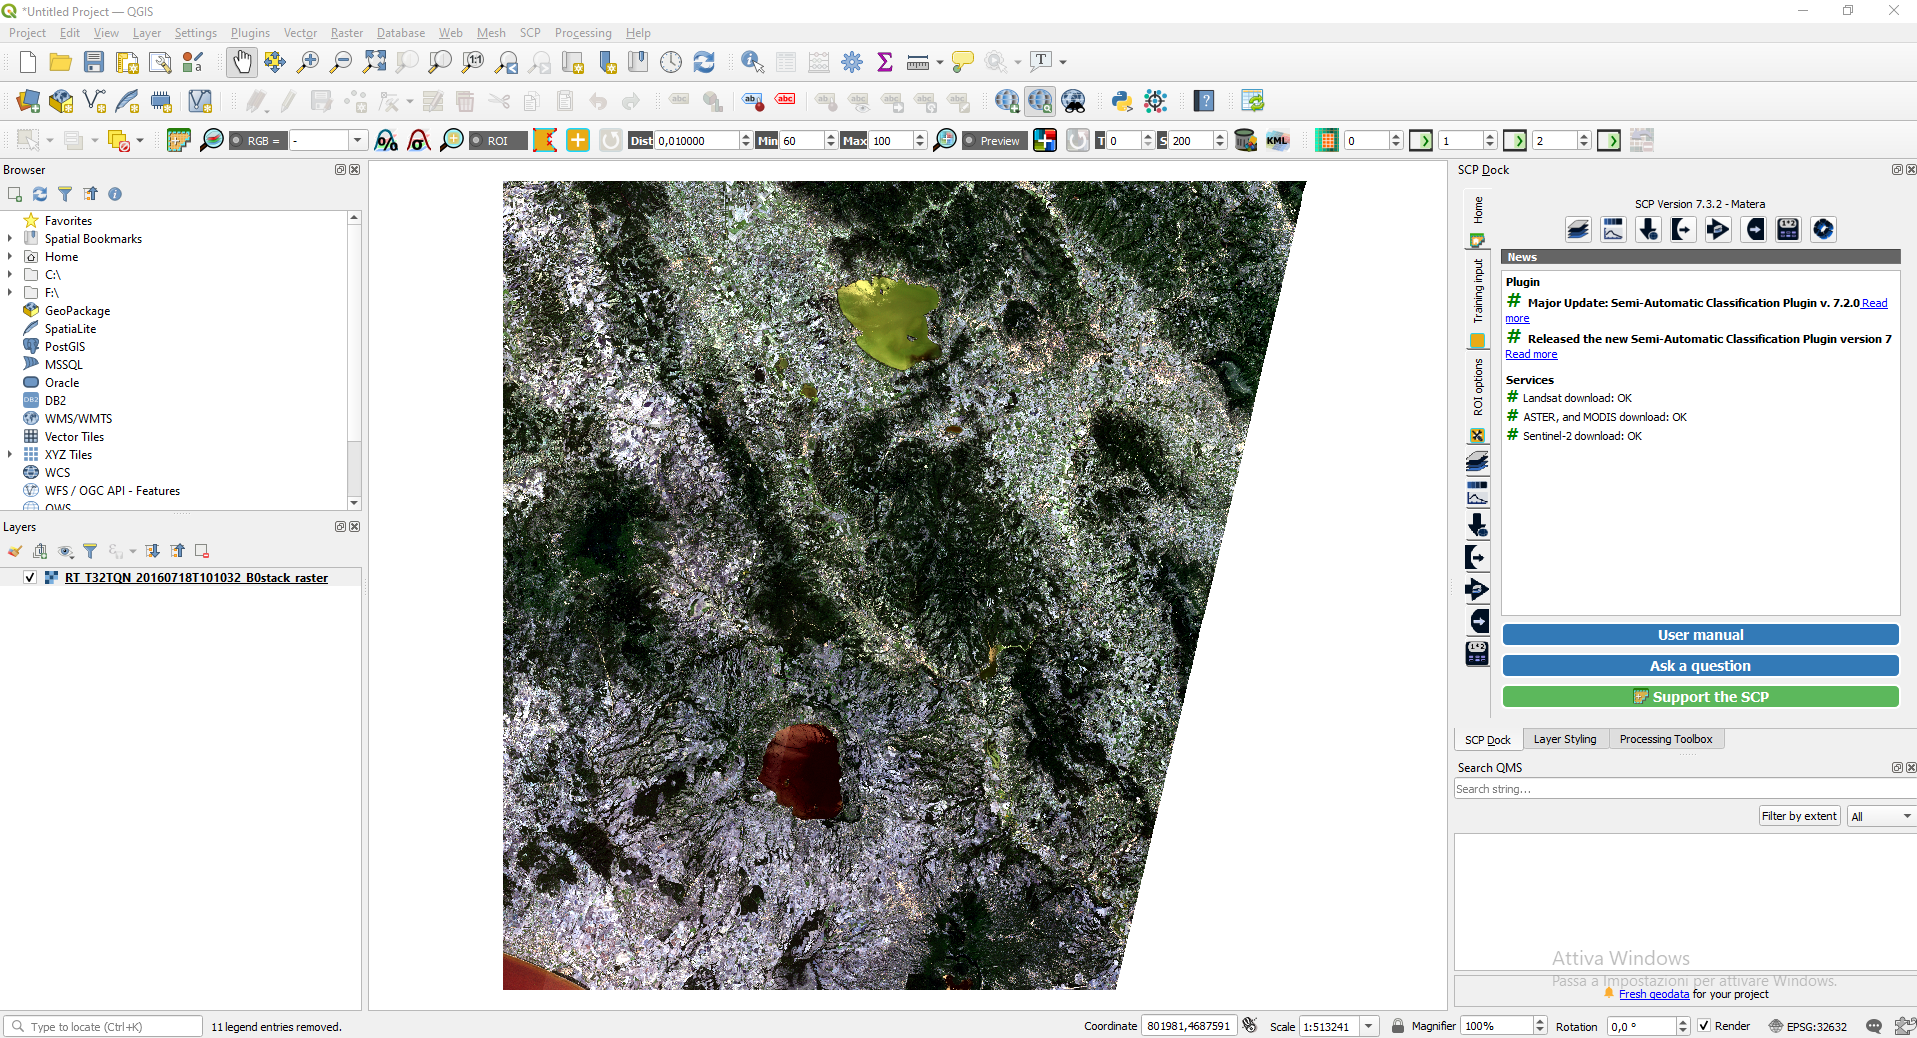Click create ROI polygon icon
The width and height of the screenshot is (1917, 1038).
pos(545,140)
